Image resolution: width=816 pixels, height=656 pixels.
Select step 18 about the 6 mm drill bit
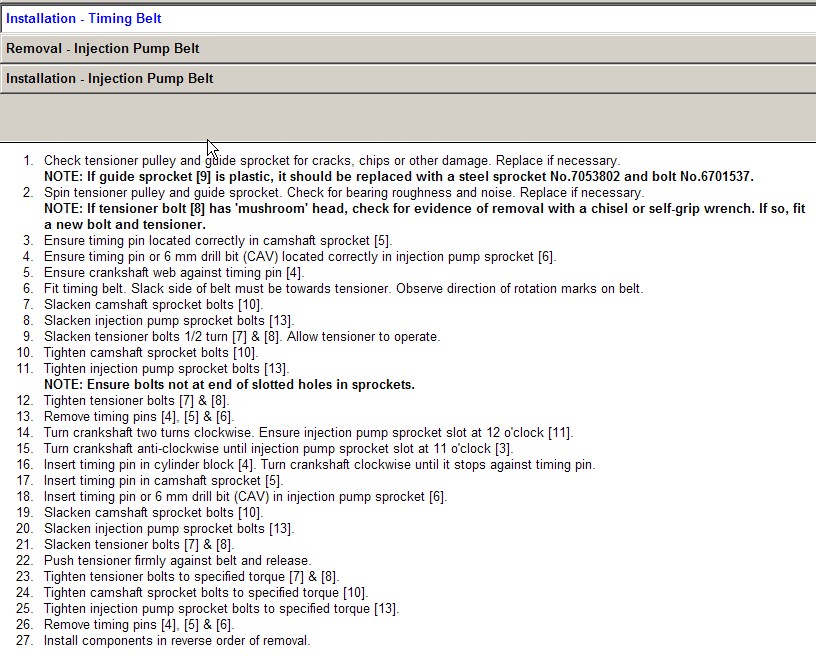click(x=245, y=497)
